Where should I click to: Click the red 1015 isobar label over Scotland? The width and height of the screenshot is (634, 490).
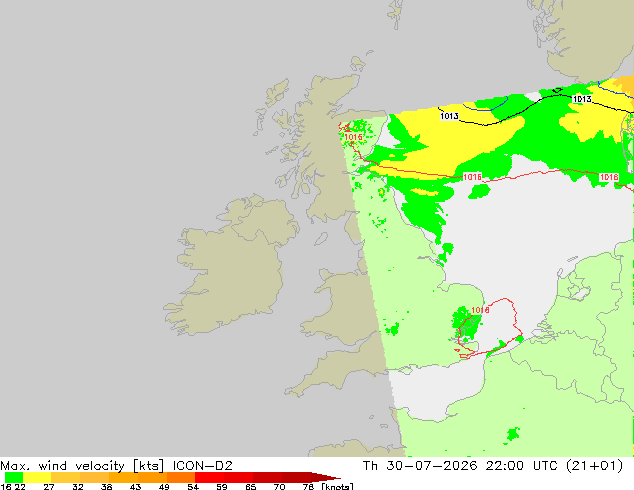(x=353, y=137)
